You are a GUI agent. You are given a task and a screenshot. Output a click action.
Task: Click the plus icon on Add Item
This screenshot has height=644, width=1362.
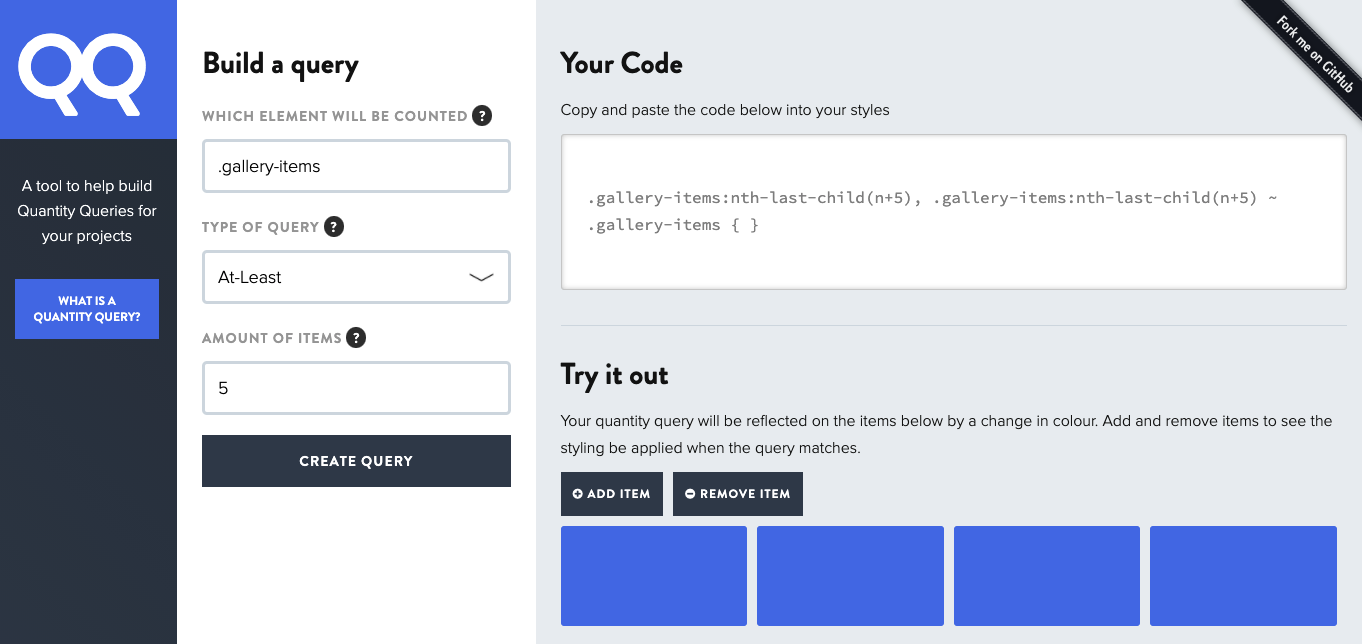tap(577, 494)
